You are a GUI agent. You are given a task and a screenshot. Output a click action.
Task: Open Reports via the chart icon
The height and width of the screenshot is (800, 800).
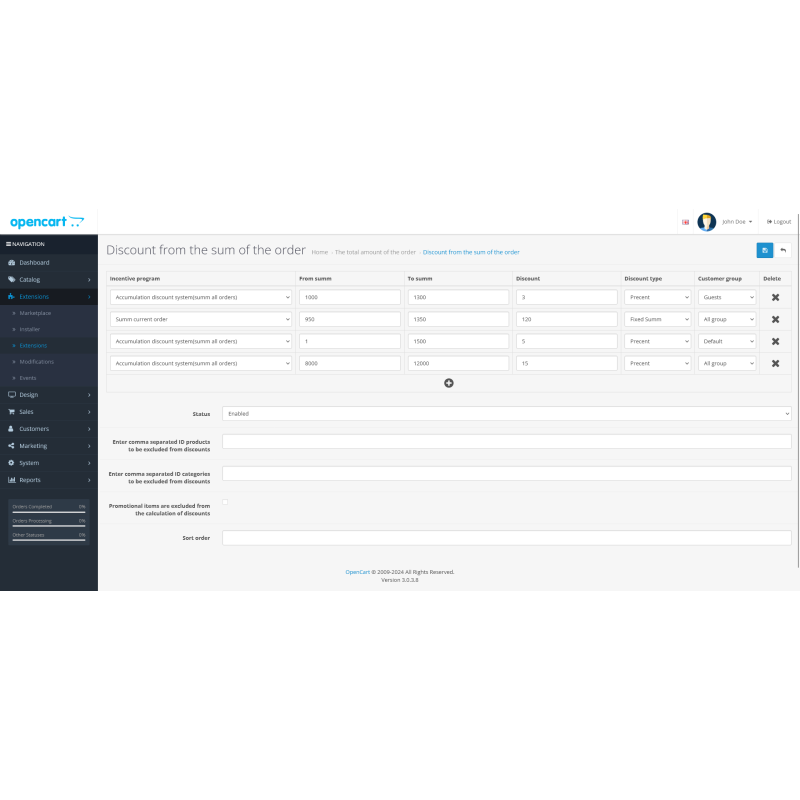click(x=11, y=479)
